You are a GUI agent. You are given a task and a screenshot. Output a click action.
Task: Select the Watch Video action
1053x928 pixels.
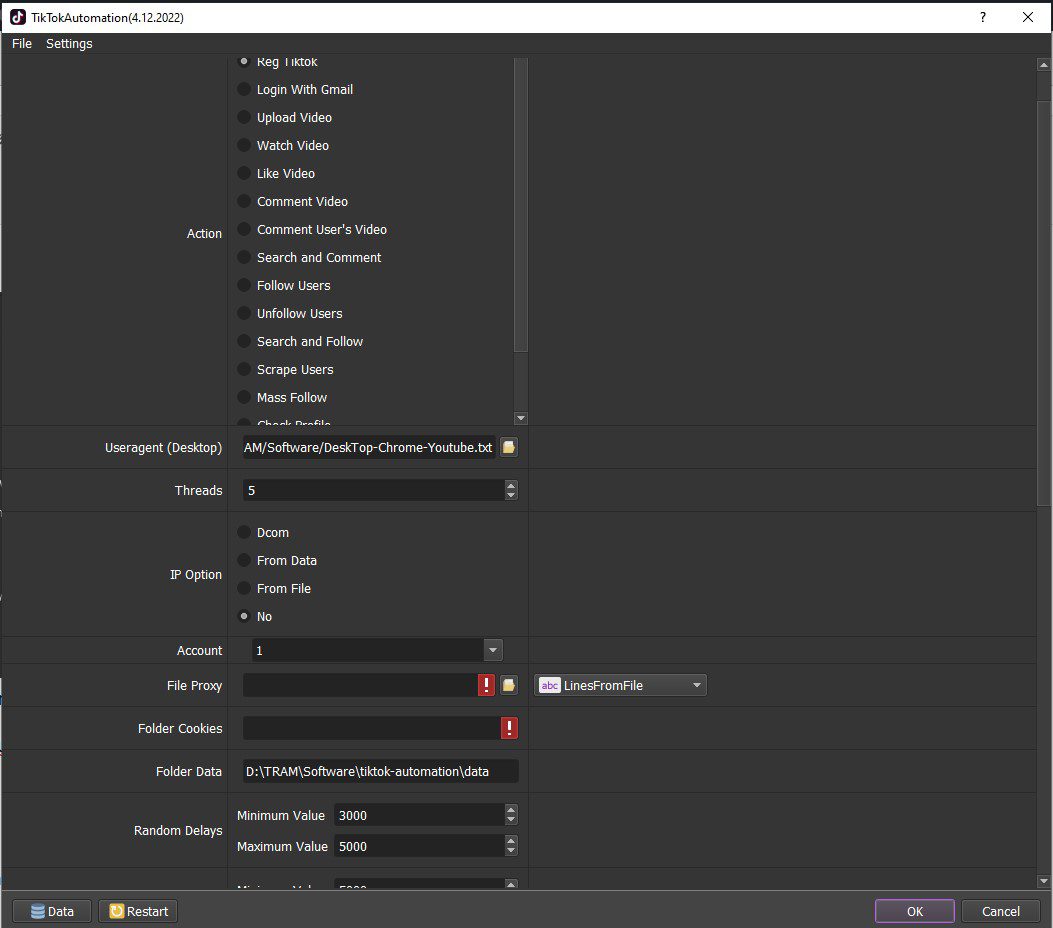point(283,145)
